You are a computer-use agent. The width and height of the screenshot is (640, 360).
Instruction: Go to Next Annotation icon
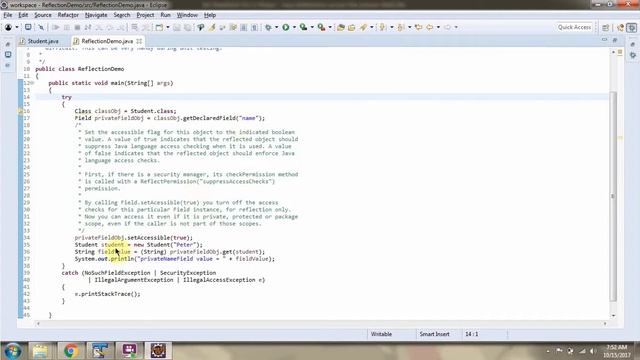pyautogui.click(x=382, y=27)
